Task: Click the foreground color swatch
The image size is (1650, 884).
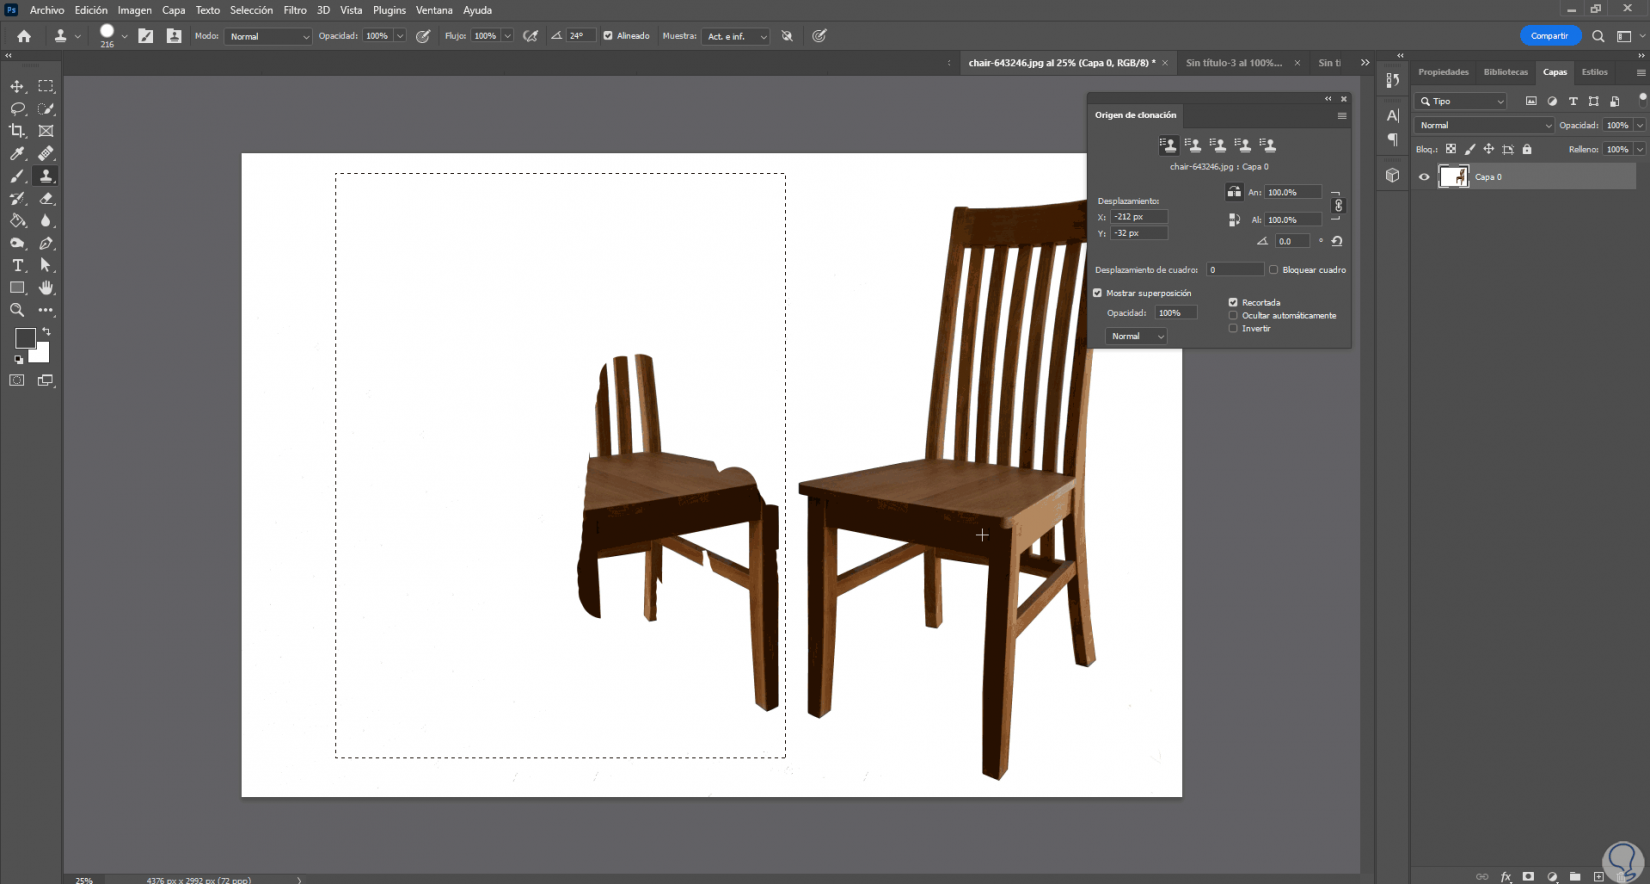Action: 25,339
